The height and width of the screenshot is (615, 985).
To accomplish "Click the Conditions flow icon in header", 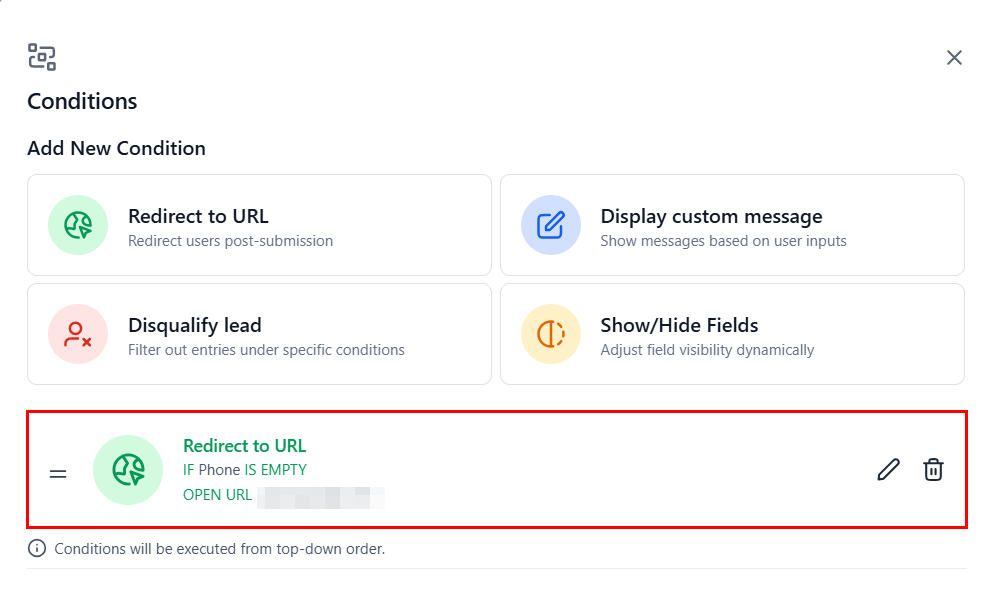I will [x=42, y=57].
